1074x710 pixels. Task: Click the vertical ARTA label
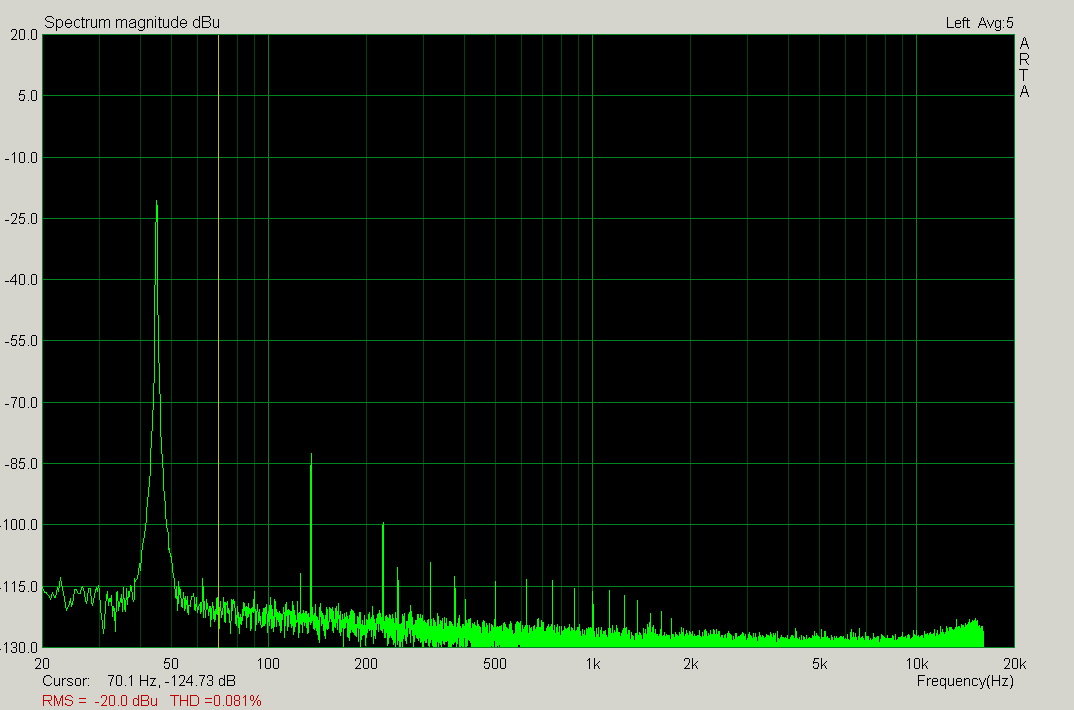[x=1024, y=67]
